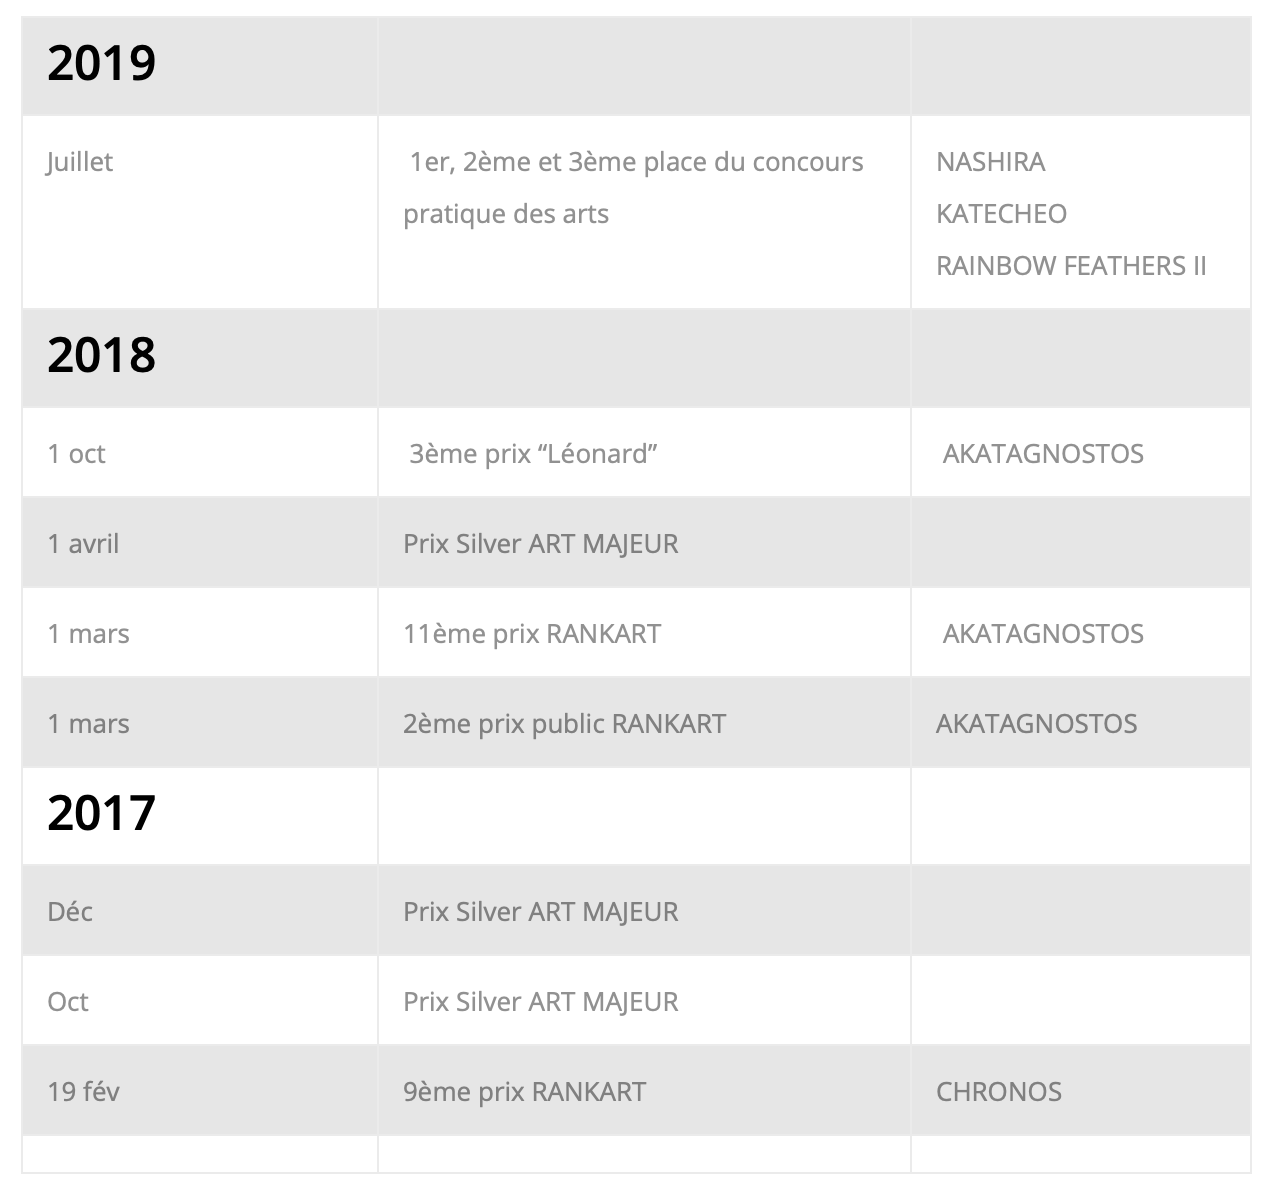Click the 11ème prix RANKART entry

532,634
